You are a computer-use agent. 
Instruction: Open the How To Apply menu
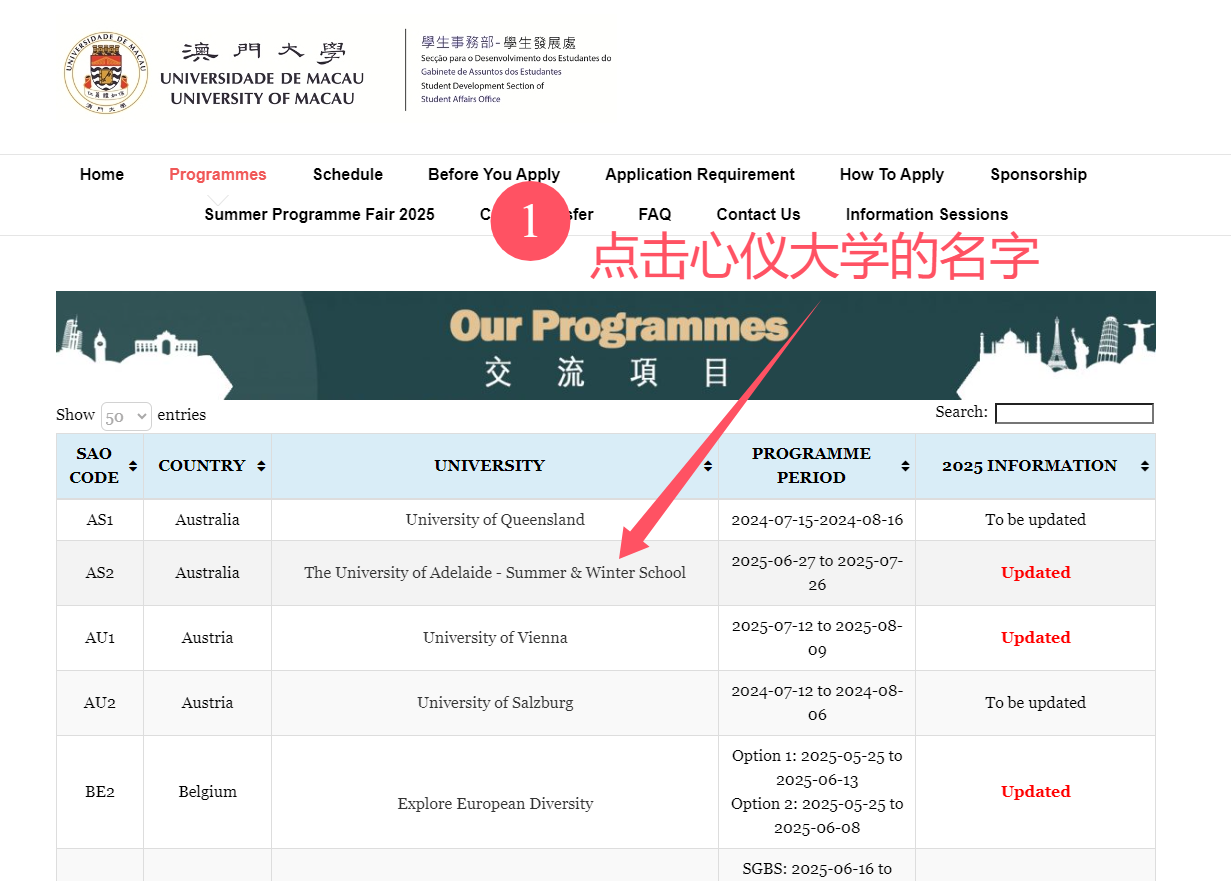[x=892, y=174]
